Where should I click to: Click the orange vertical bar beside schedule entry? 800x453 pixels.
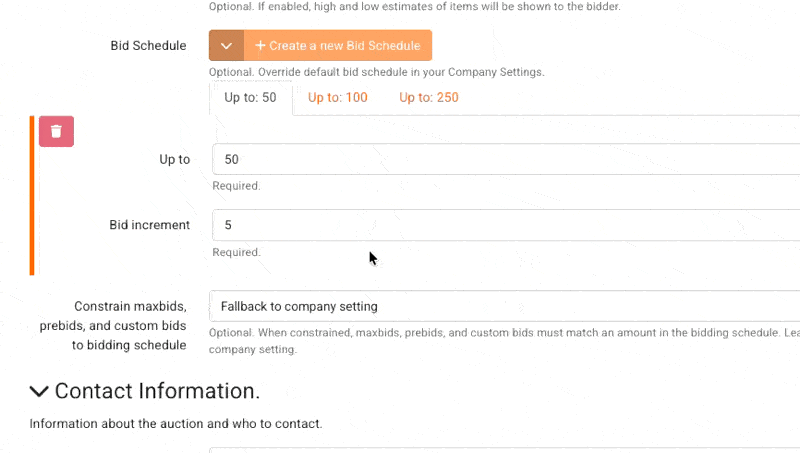pos(32,195)
